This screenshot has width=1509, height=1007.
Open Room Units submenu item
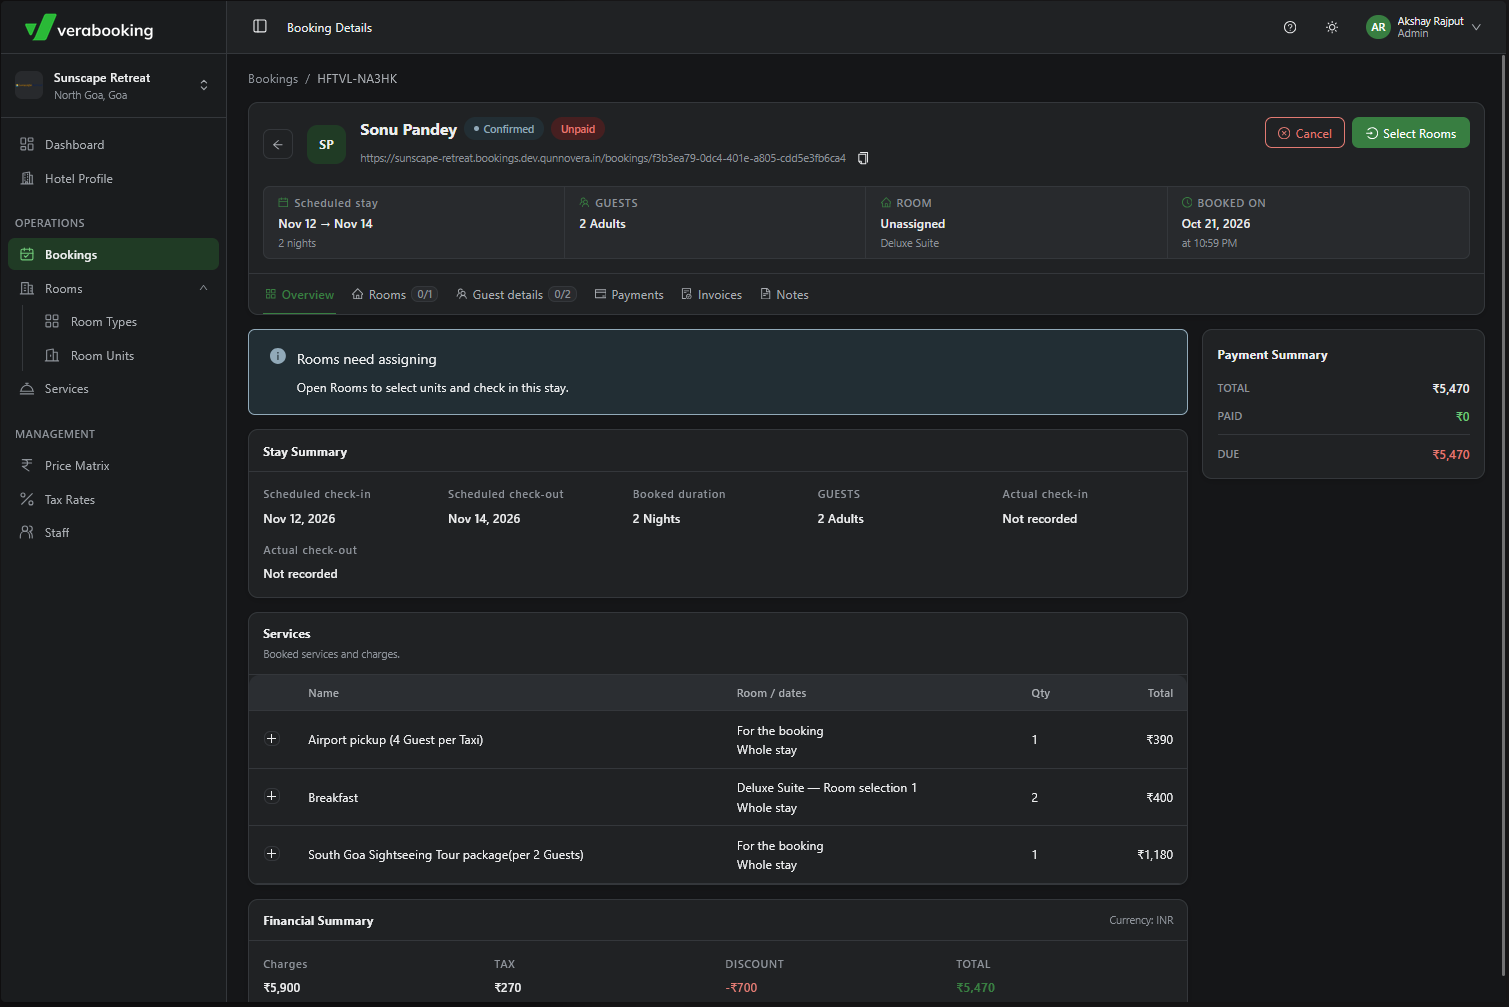pyautogui.click(x=102, y=356)
